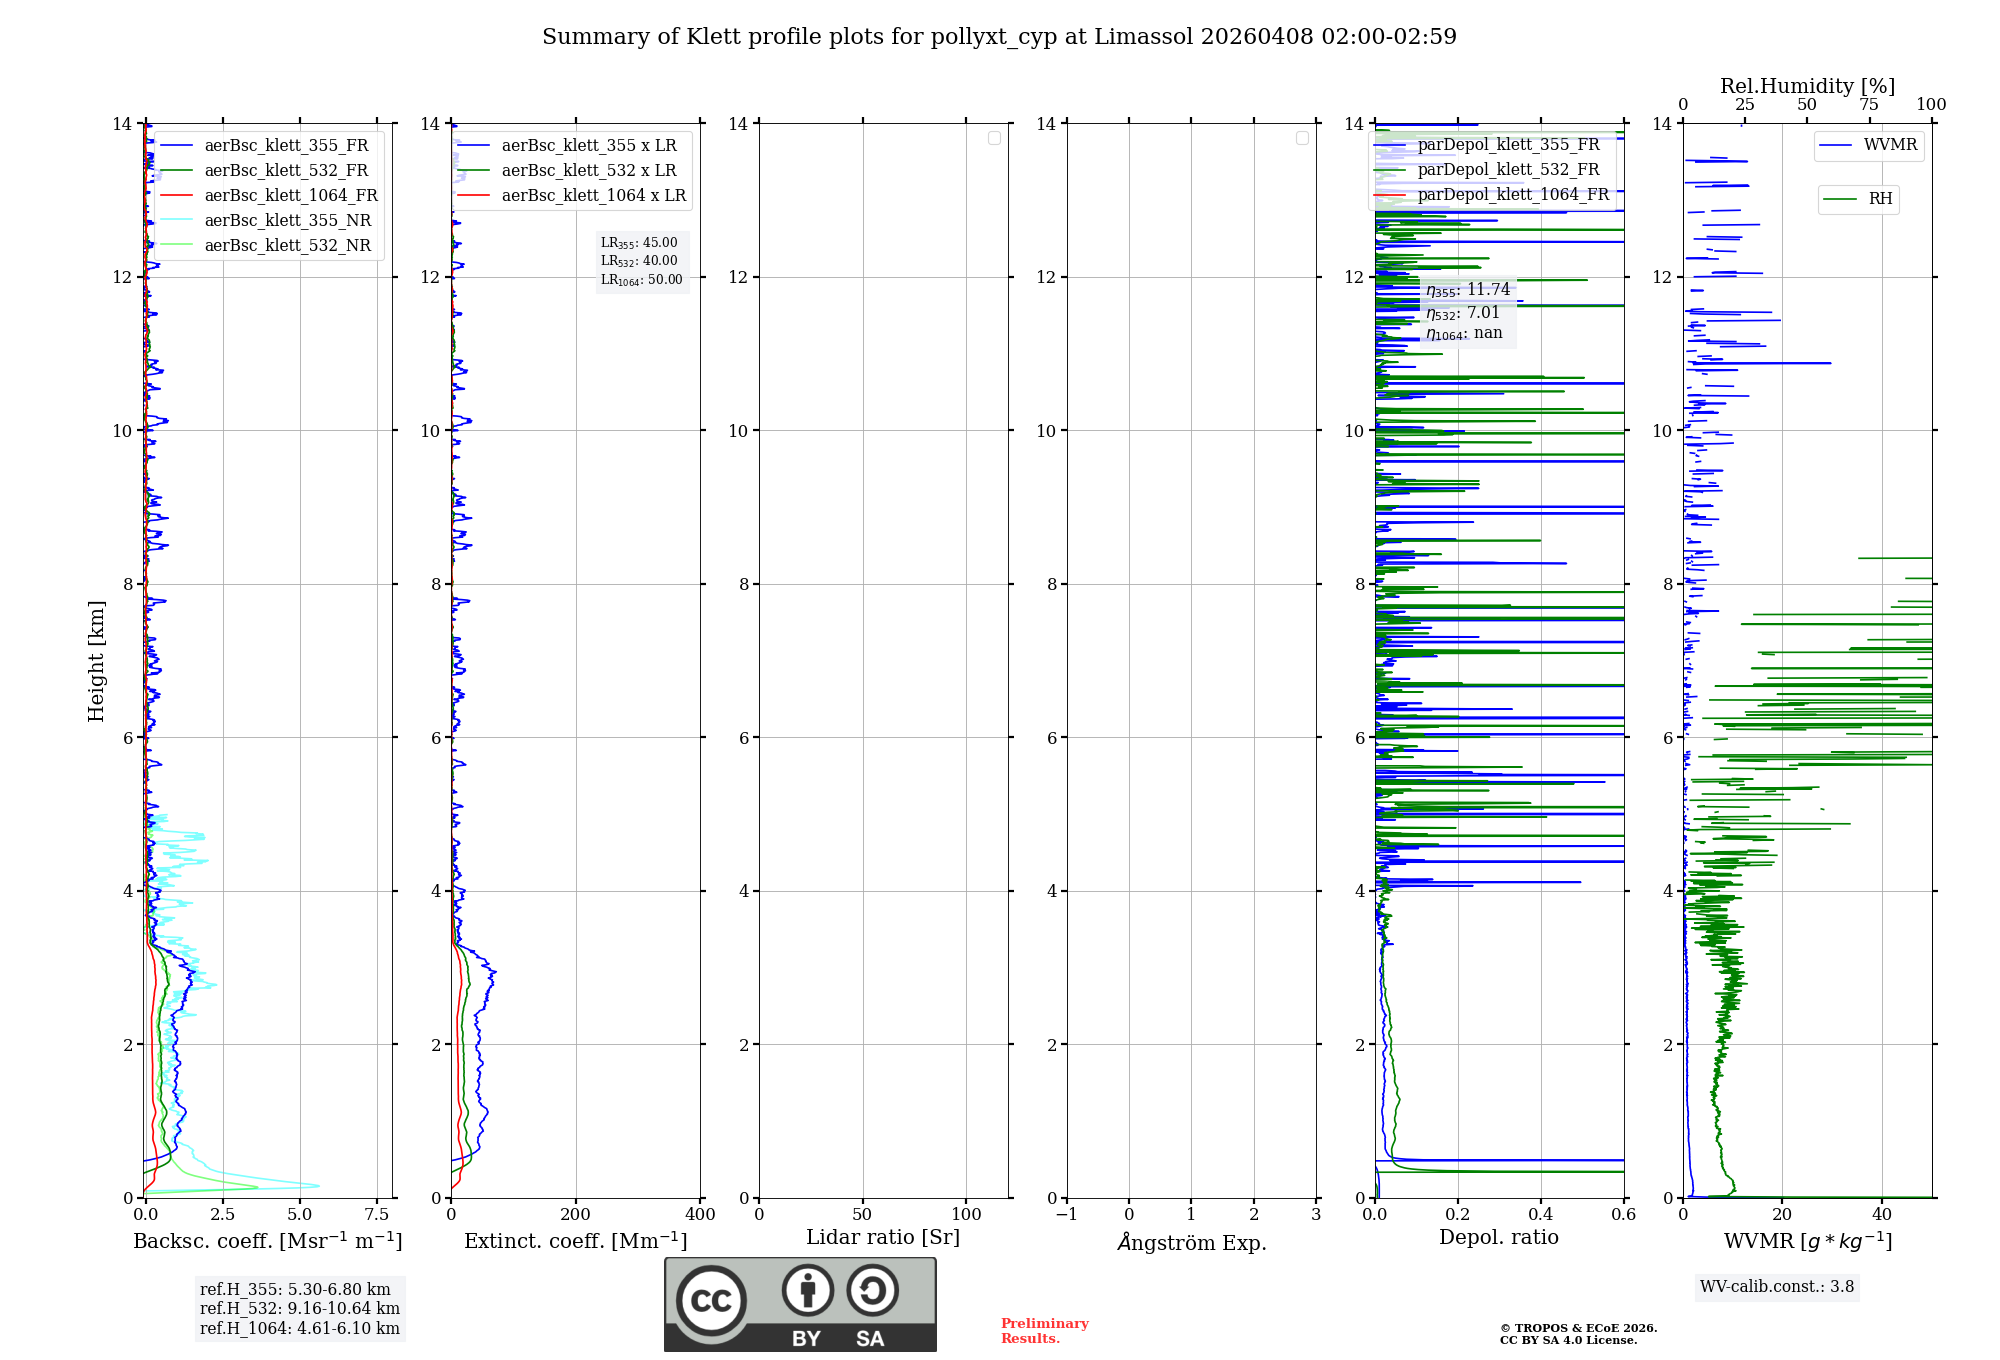Click the empty legend box in Ångström Exp. panel
The height and width of the screenshot is (1360, 2000).
(x=1302, y=138)
